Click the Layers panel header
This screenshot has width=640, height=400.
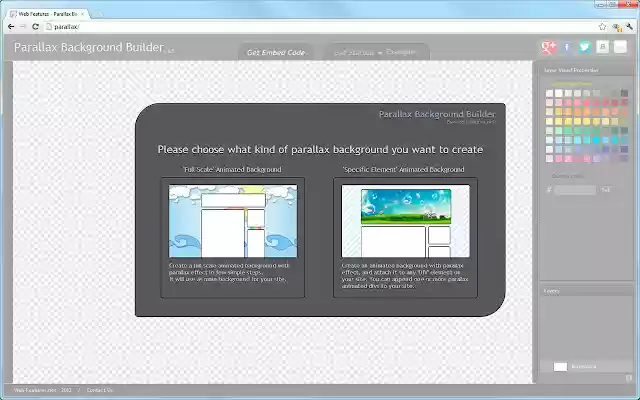point(586,291)
